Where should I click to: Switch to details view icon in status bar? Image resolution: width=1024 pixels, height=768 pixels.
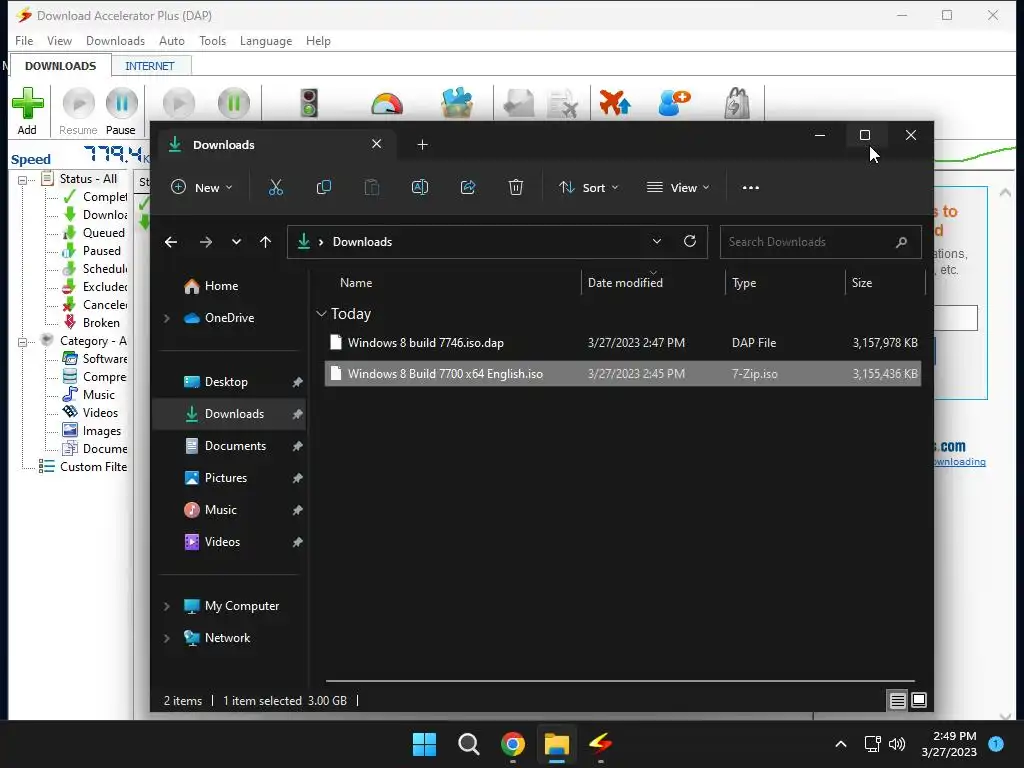coord(898,701)
